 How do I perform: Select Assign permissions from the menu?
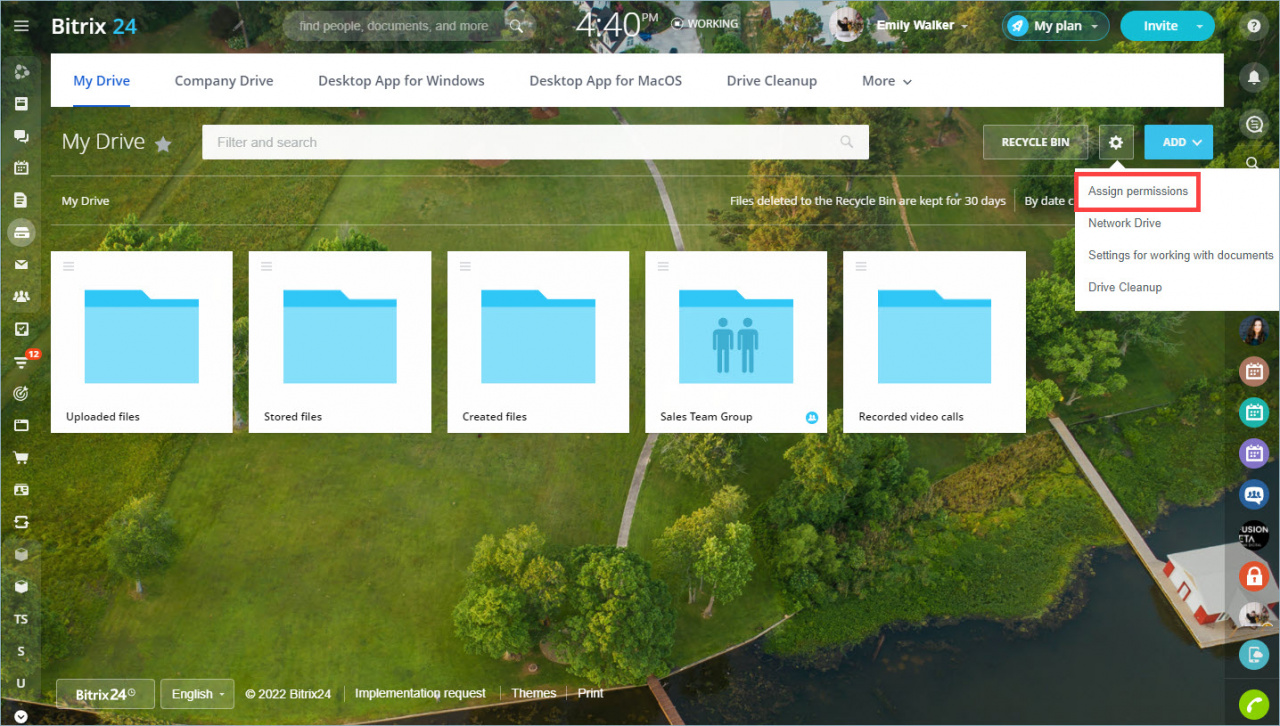point(1138,191)
